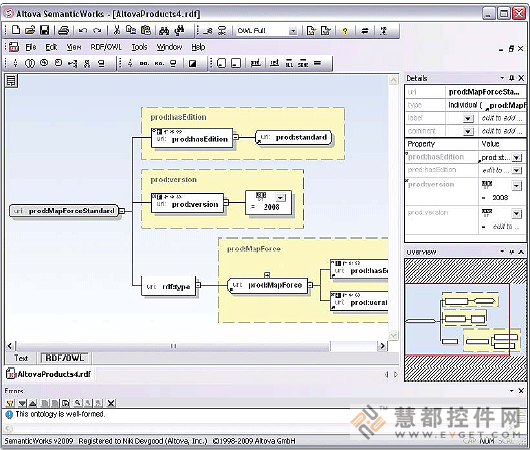Click the double-arrow reload icon in top toolbar
This screenshot has width=530, height=450.
point(364,31)
